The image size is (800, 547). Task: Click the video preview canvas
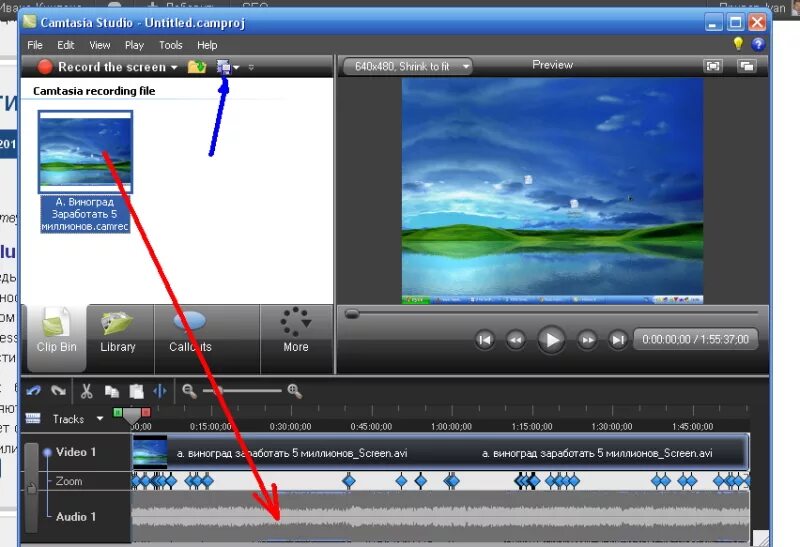(553, 191)
